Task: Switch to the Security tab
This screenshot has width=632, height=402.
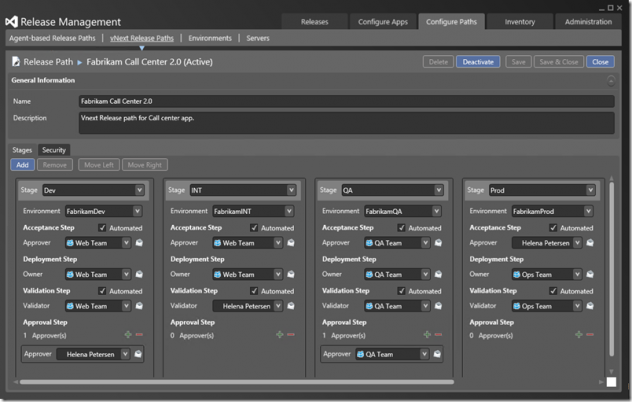Action: pos(54,150)
